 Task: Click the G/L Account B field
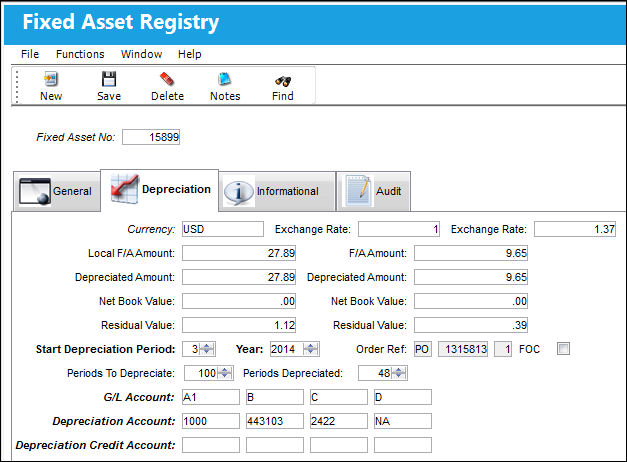click(275, 397)
